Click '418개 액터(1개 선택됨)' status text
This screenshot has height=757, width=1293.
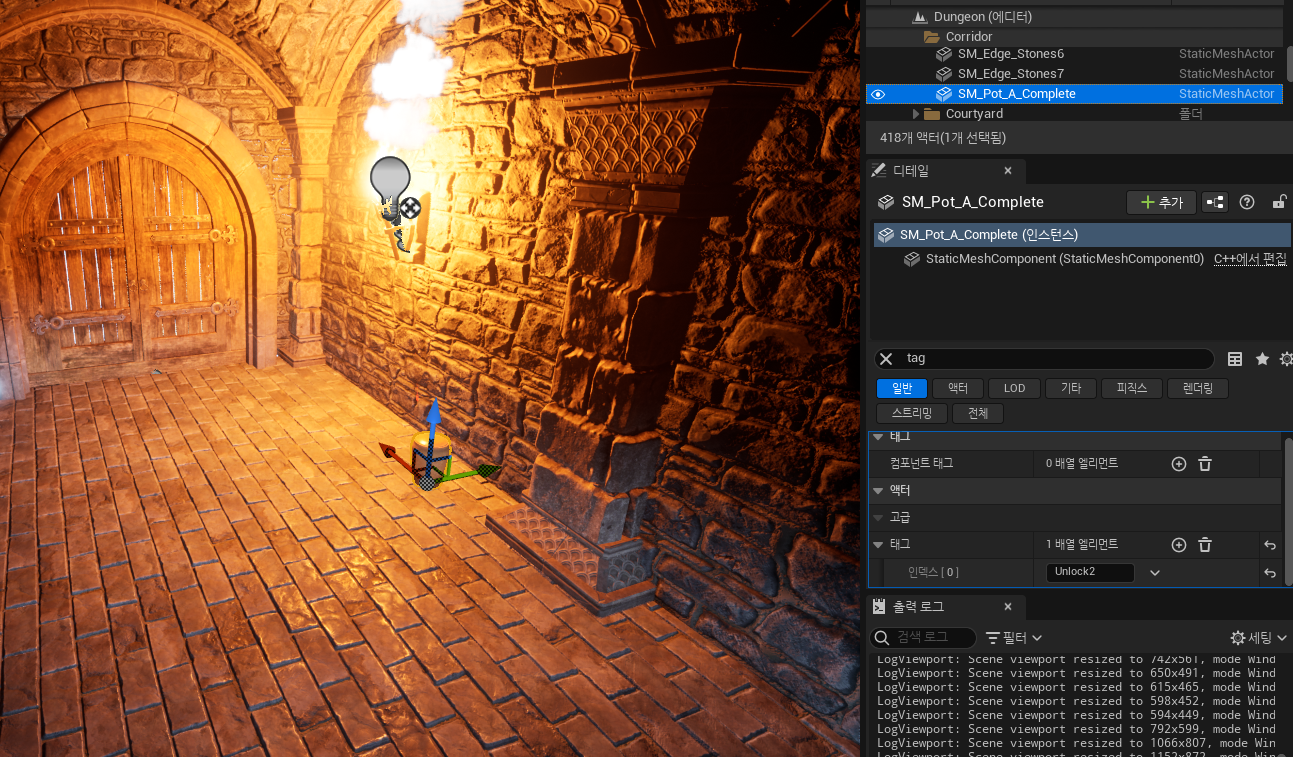coord(943,138)
